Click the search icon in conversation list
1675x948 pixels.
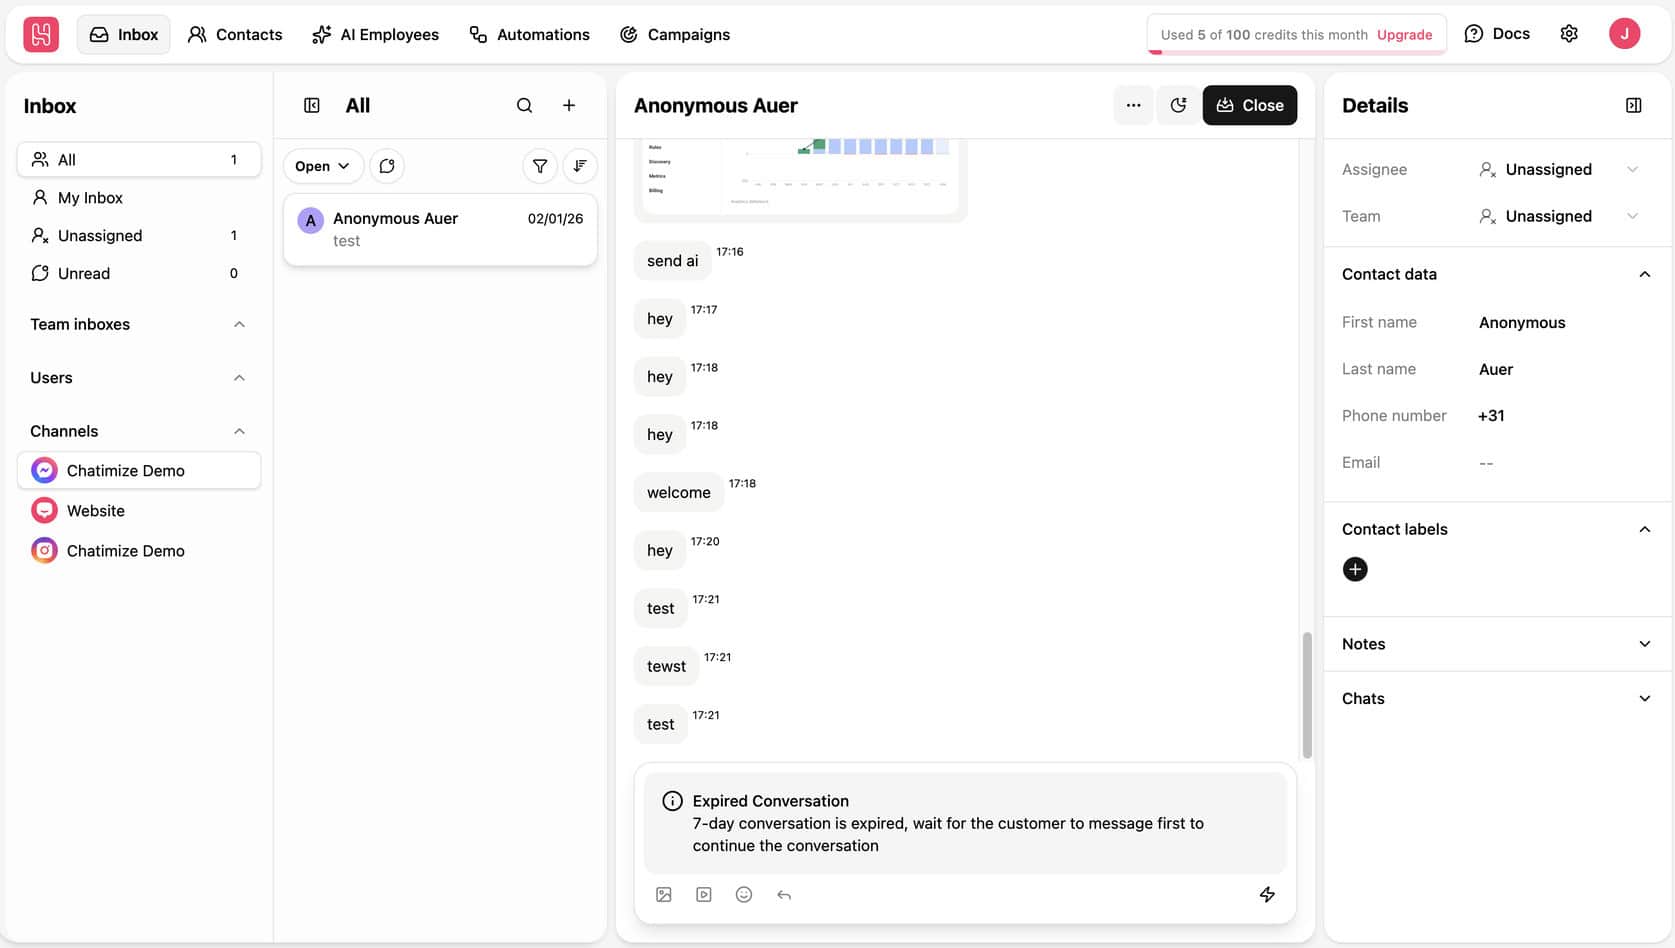(524, 106)
